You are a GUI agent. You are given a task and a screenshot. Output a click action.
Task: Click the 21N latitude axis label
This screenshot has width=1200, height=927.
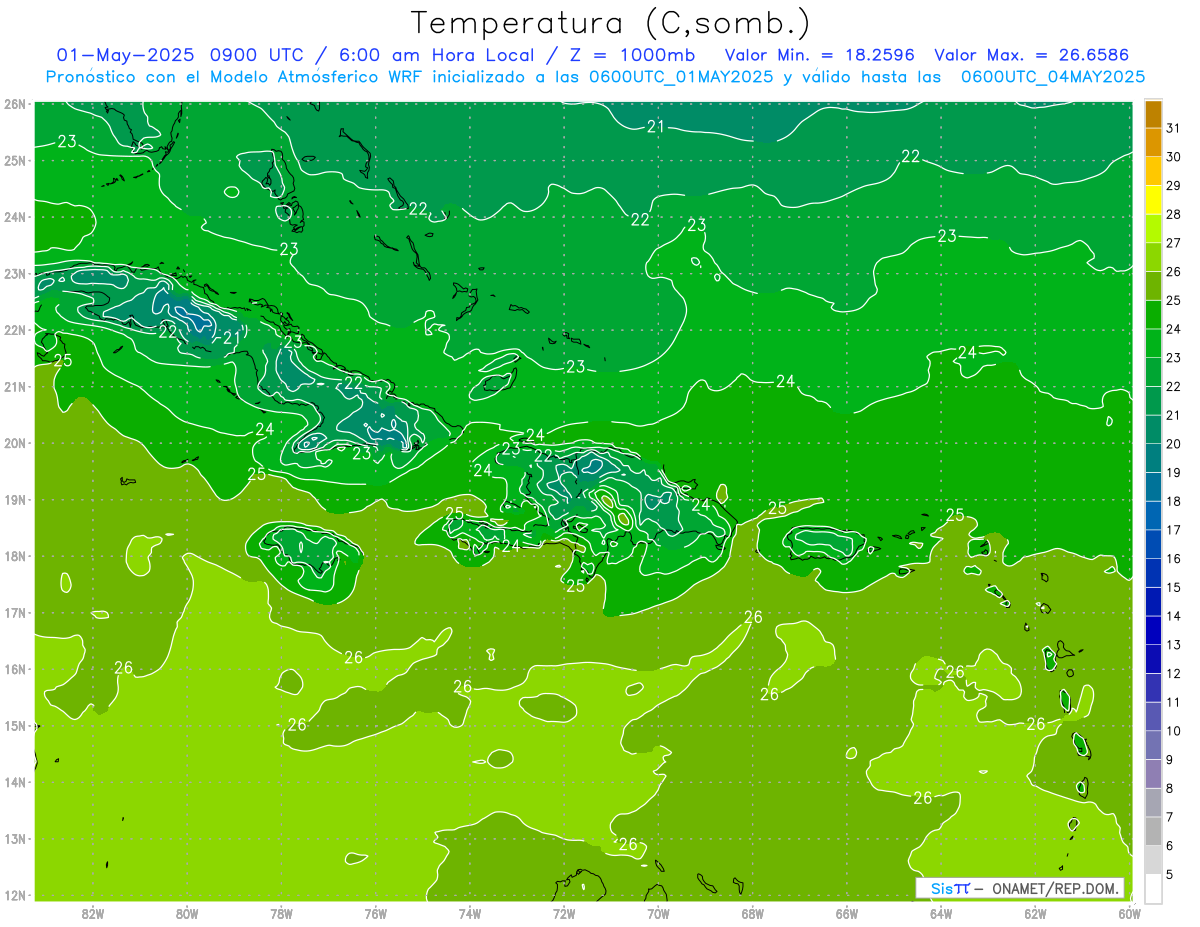[15, 386]
